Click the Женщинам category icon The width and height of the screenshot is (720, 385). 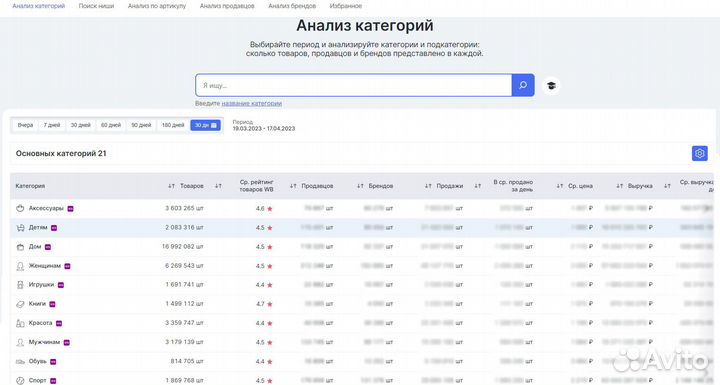point(20,266)
